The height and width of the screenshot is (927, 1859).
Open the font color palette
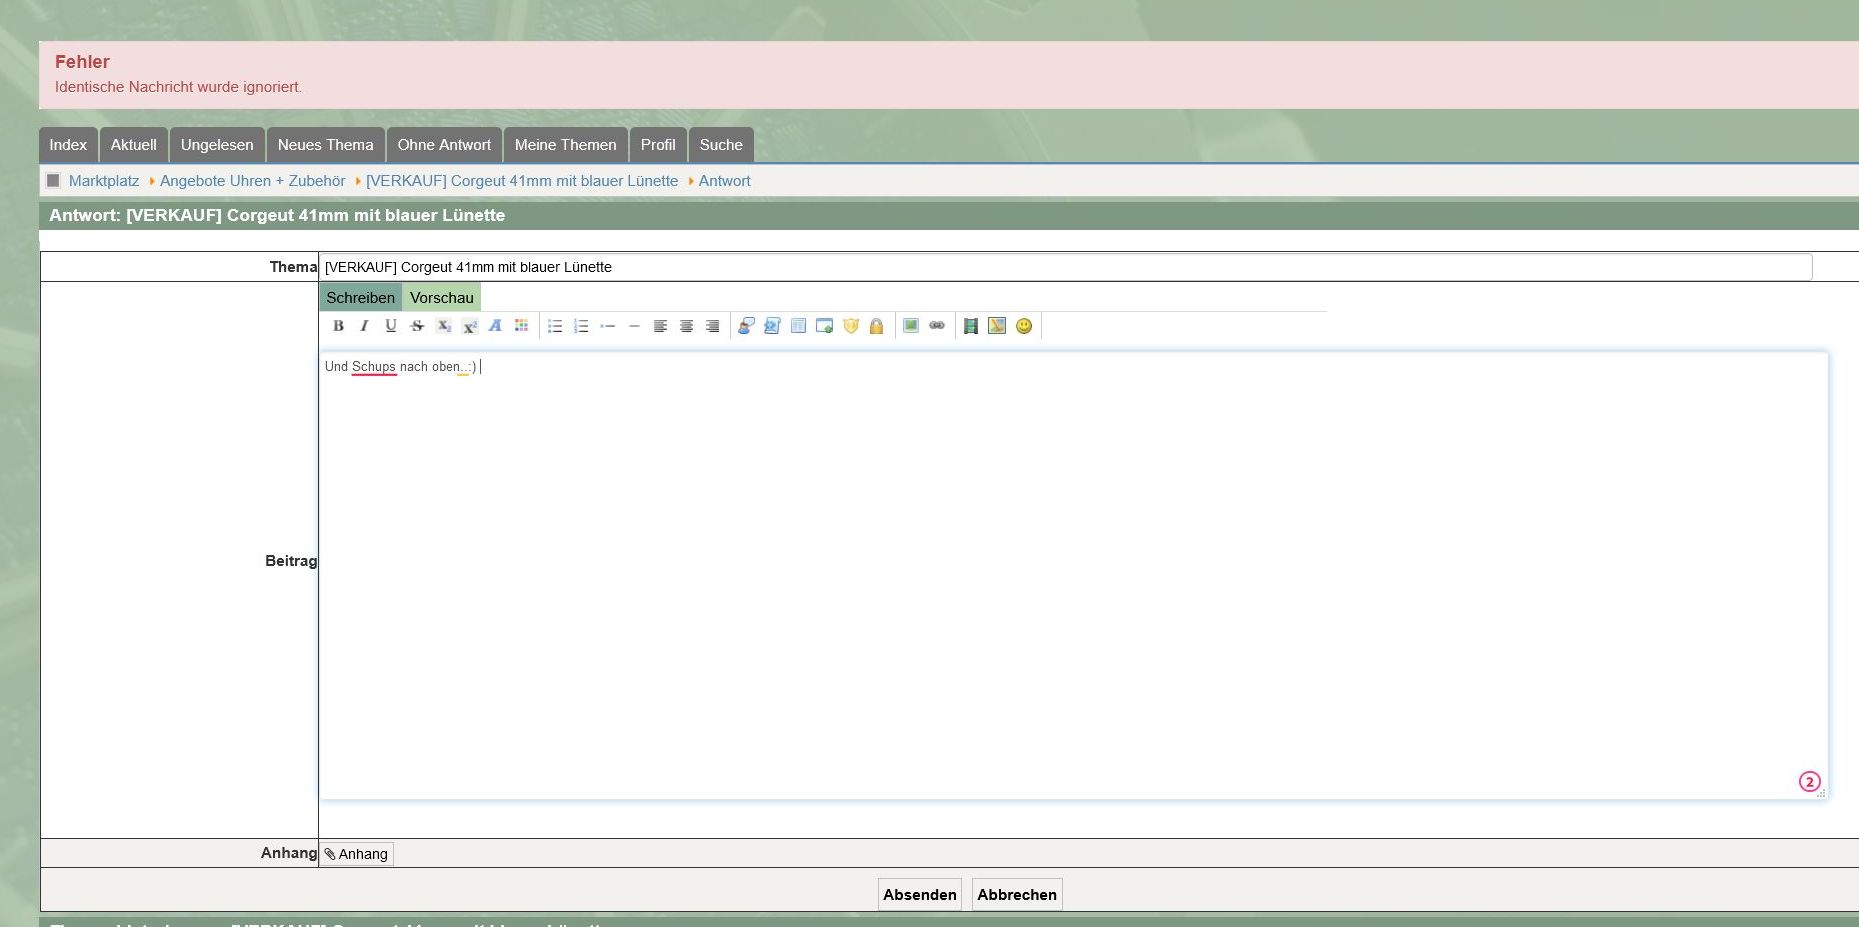pos(521,326)
